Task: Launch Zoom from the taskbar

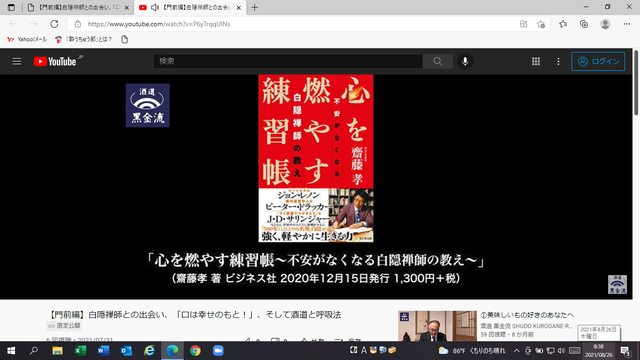Action: tap(218, 351)
